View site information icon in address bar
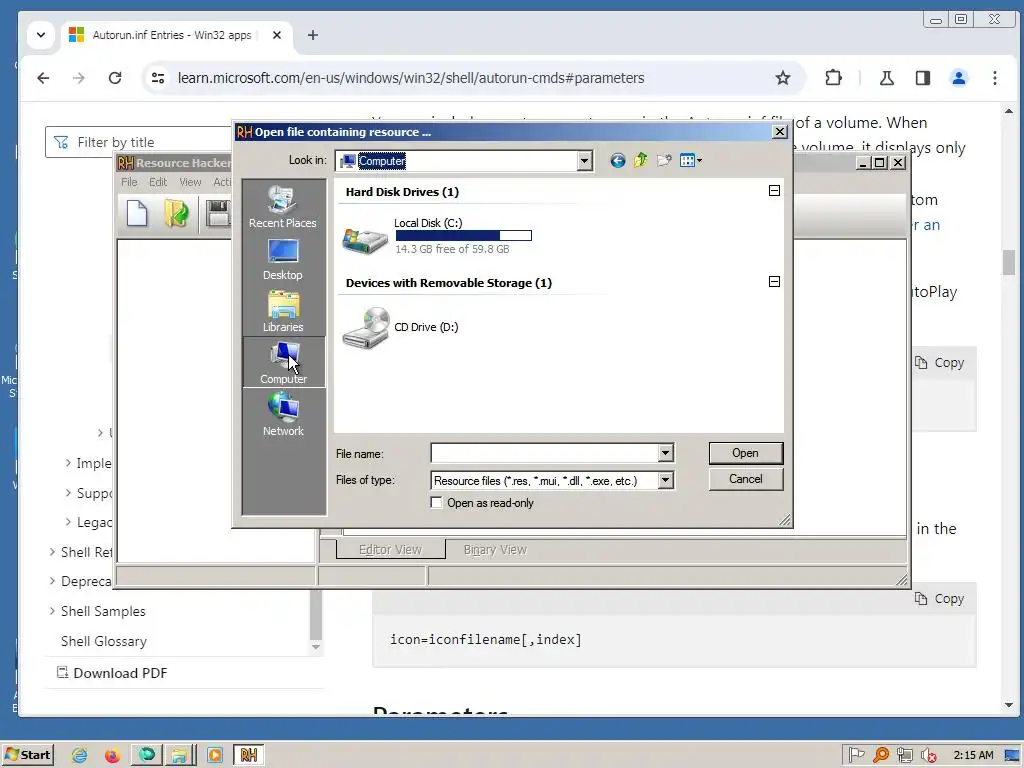The height and width of the screenshot is (768, 1024). click(158, 78)
